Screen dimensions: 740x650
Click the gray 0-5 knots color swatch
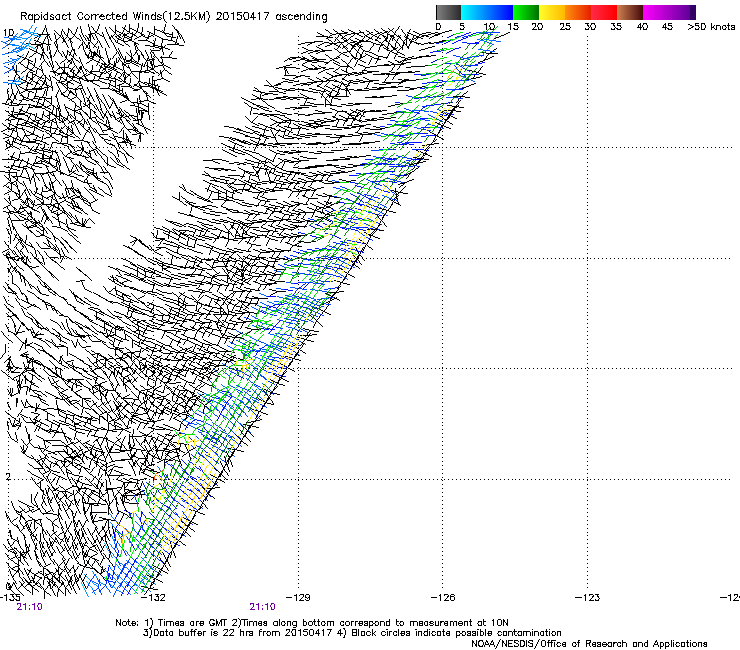(x=448, y=12)
